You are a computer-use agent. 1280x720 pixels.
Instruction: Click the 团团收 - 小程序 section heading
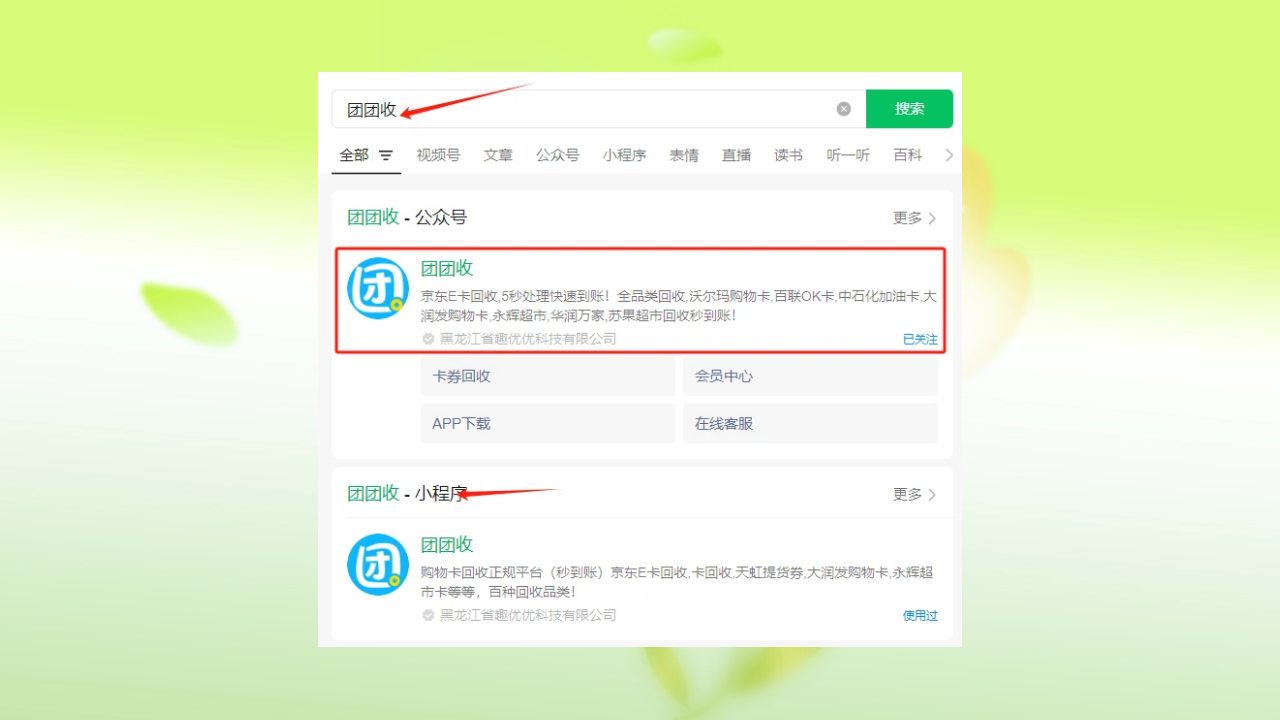coord(407,493)
